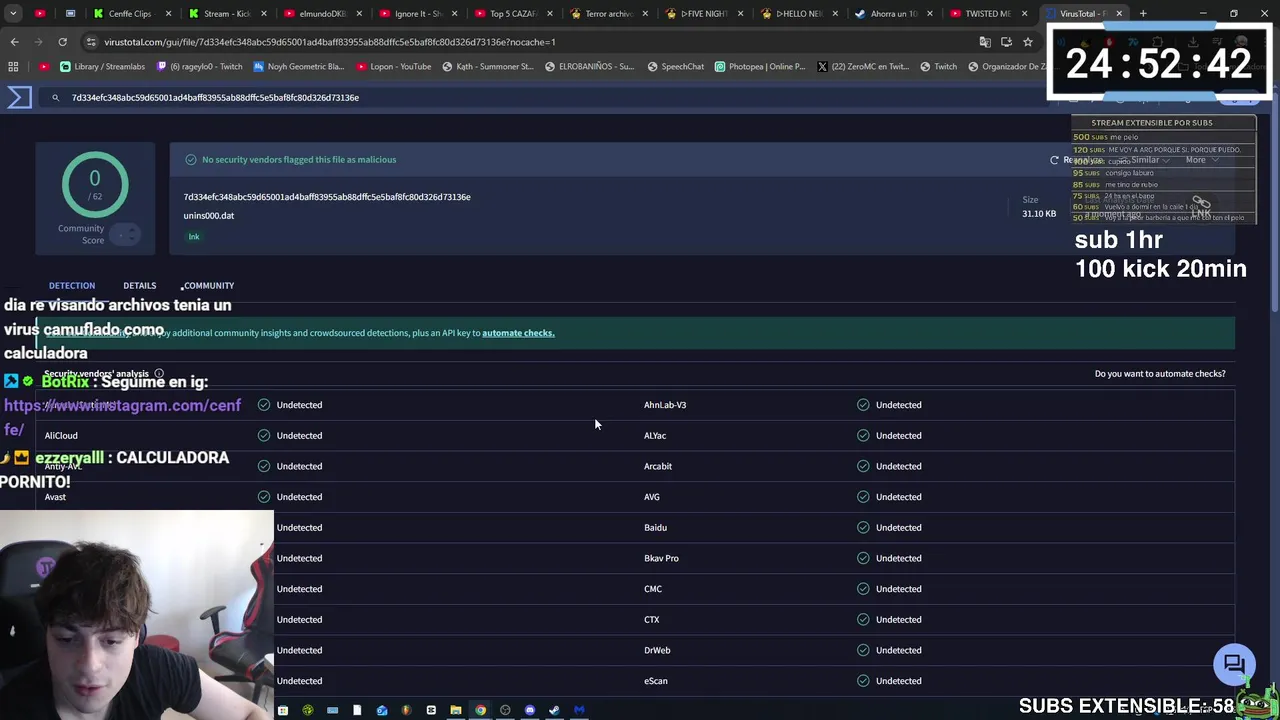Image resolution: width=1280 pixels, height=720 pixels.
Task: Switch to the Top 5 CAZAF browser tab
Action: coord(513,14)
